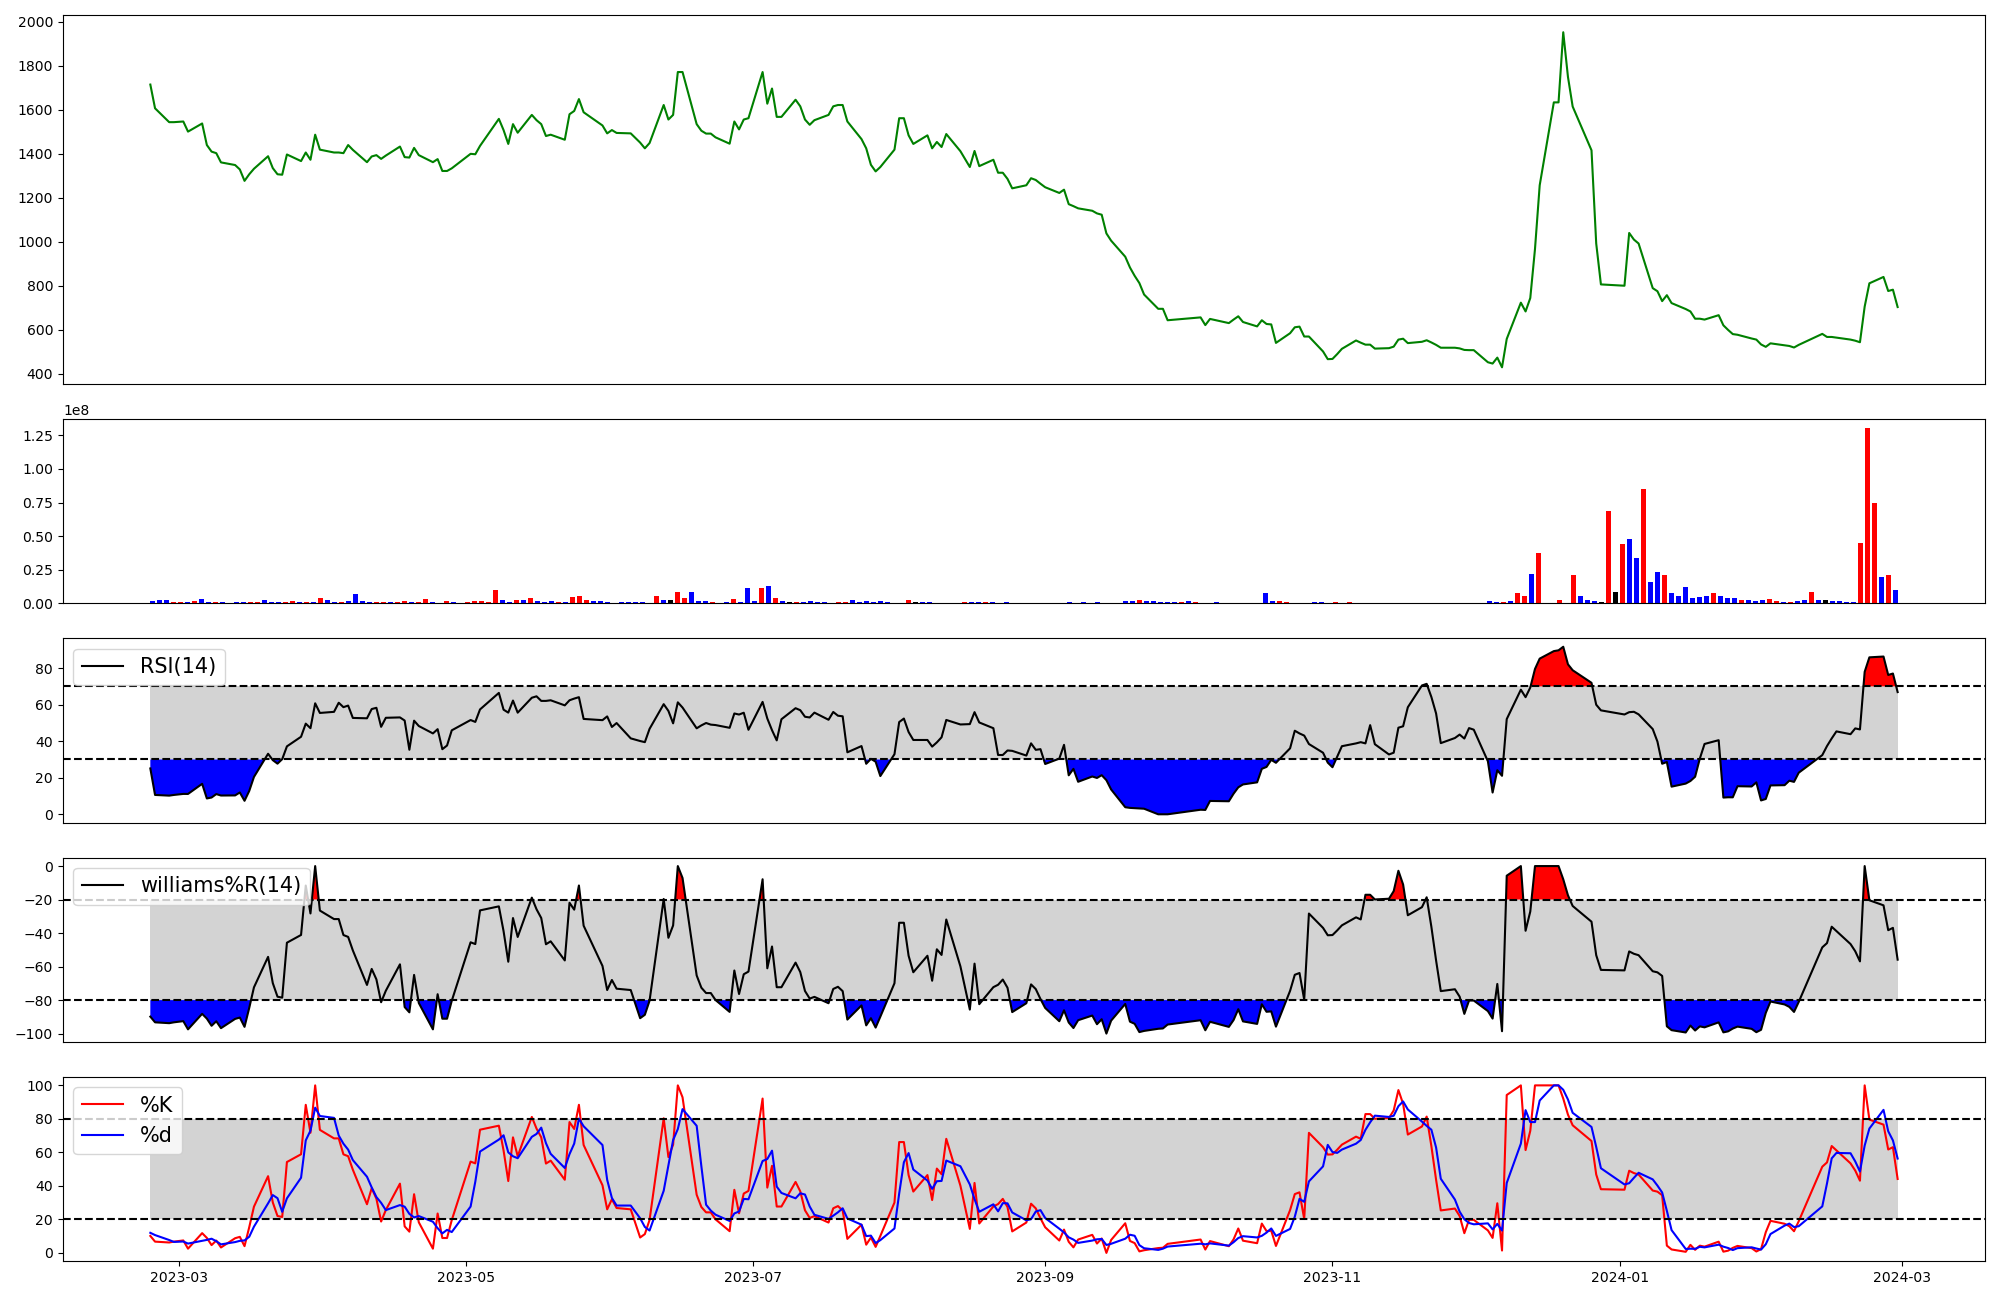
Task: Click the RSI(14) legend label
Action: (x=177, y=666)
